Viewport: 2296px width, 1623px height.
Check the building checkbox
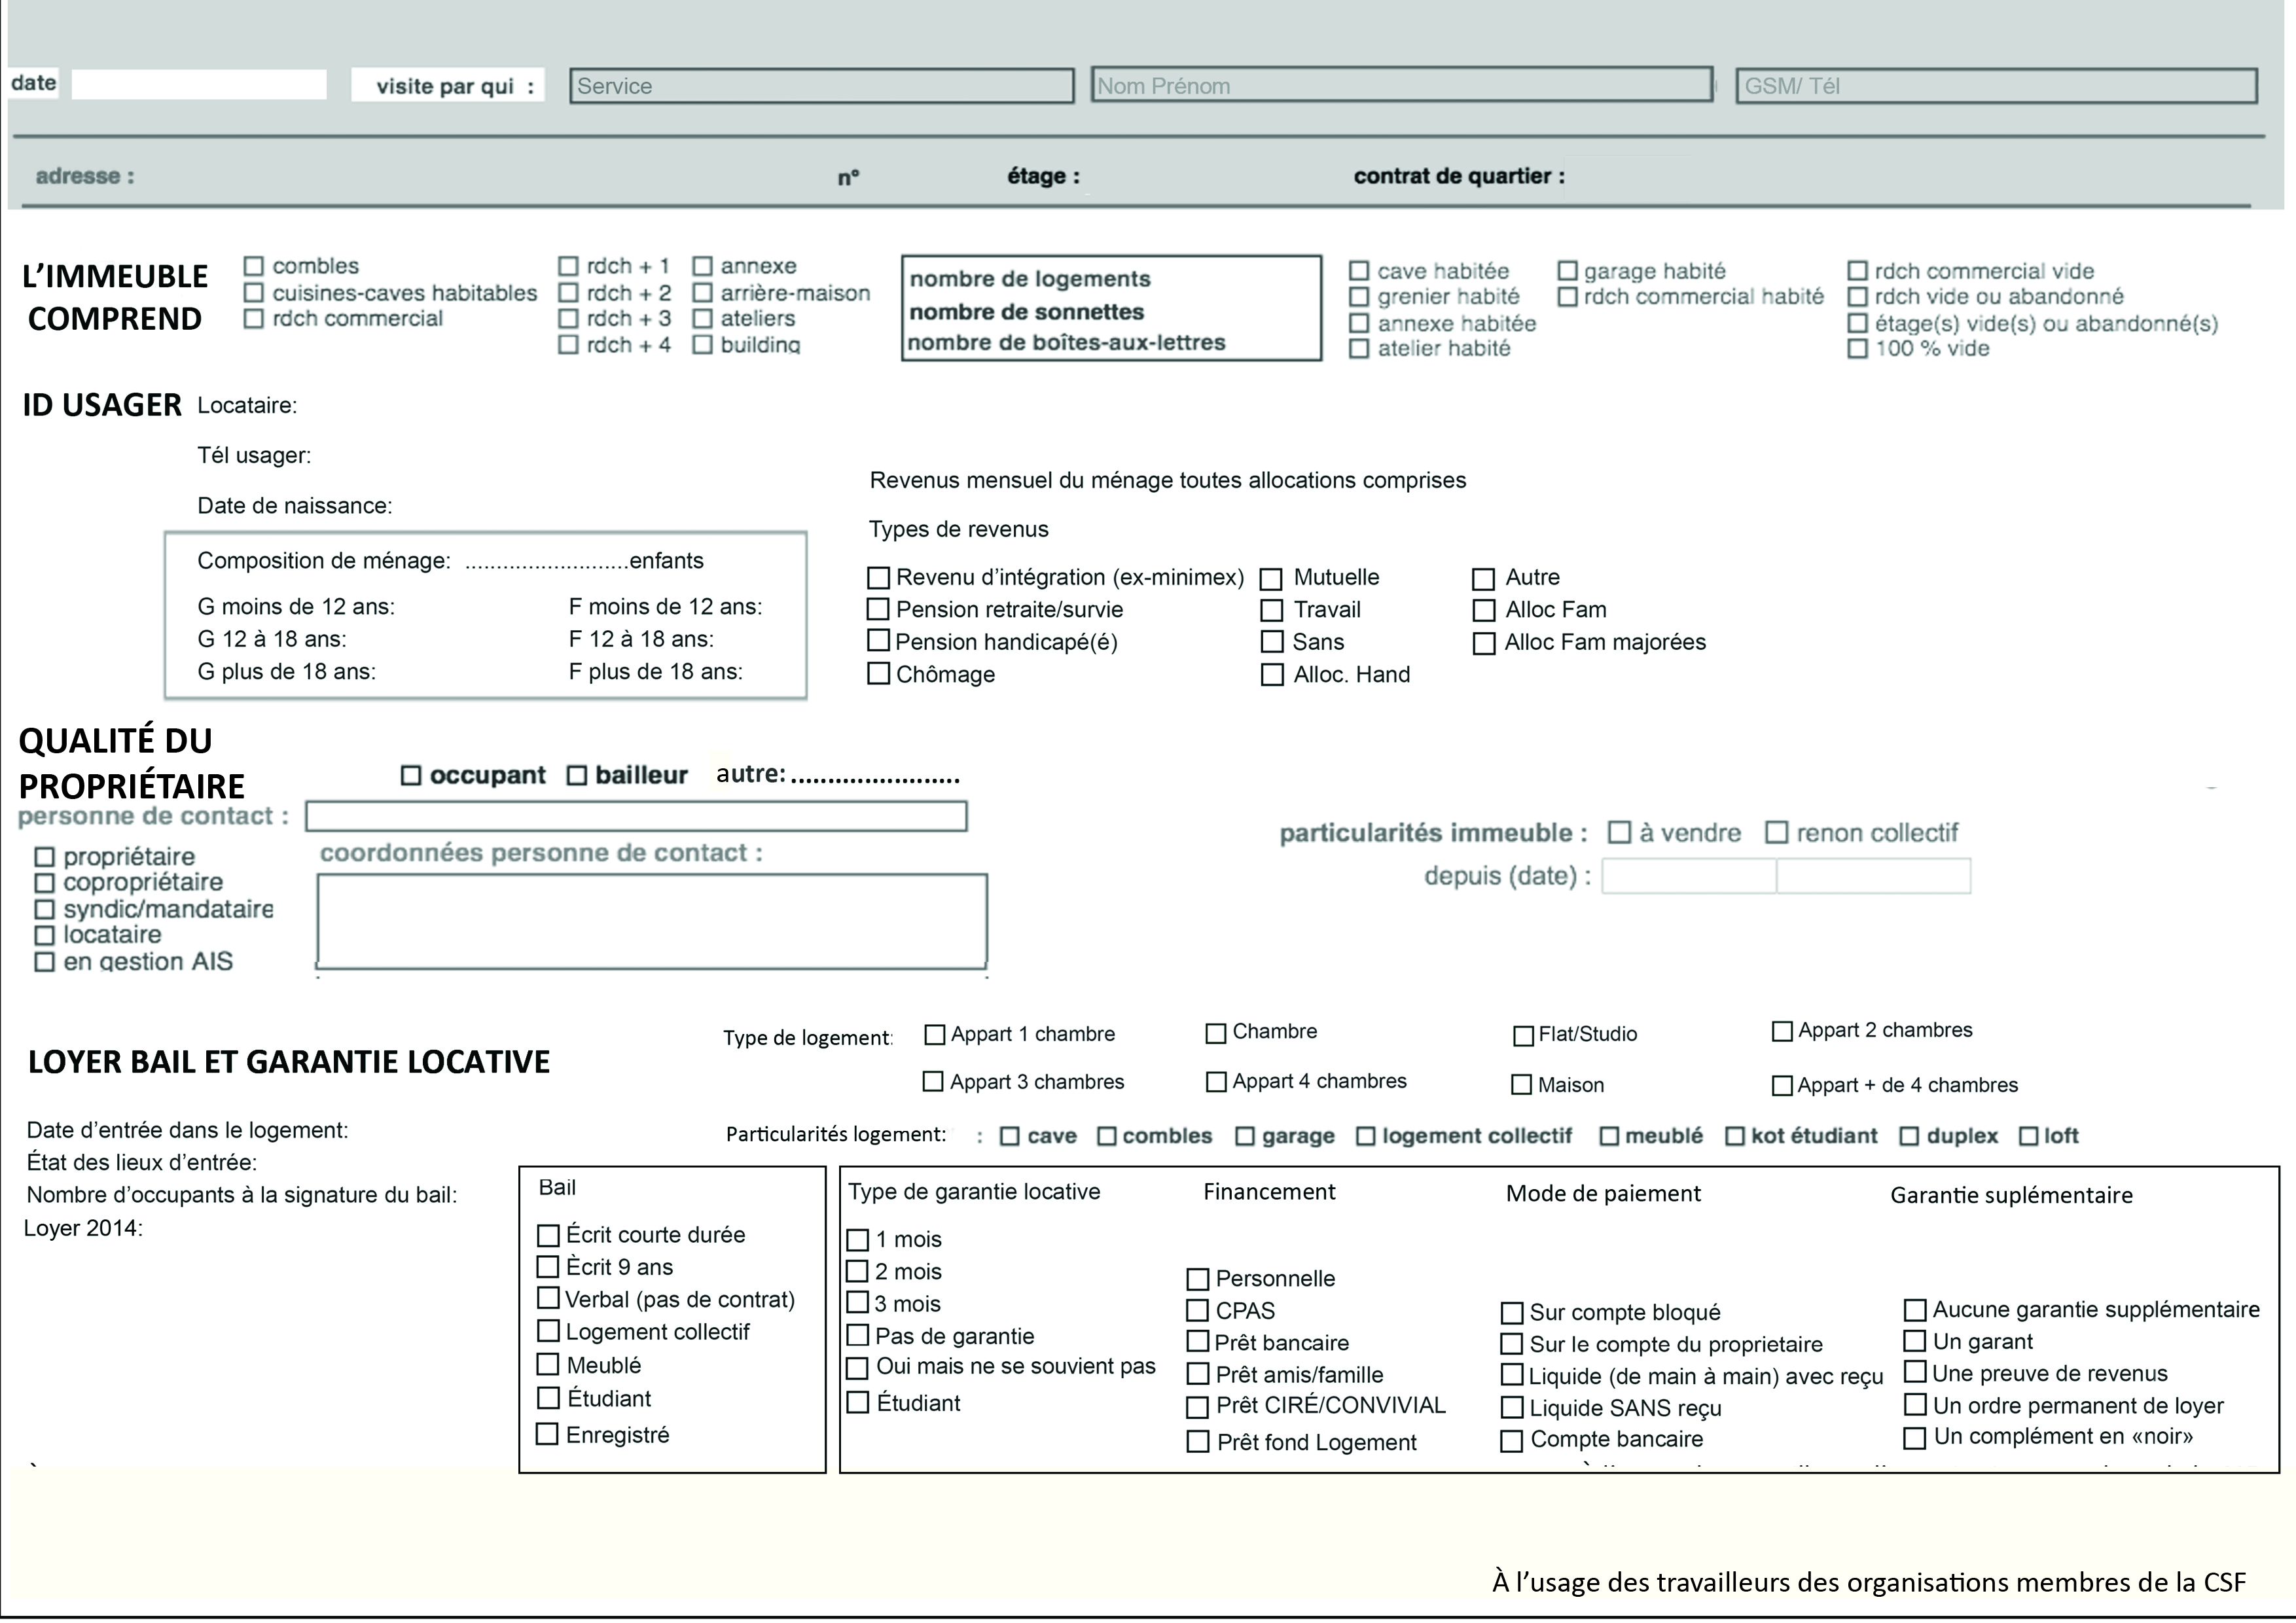point(702,345)
